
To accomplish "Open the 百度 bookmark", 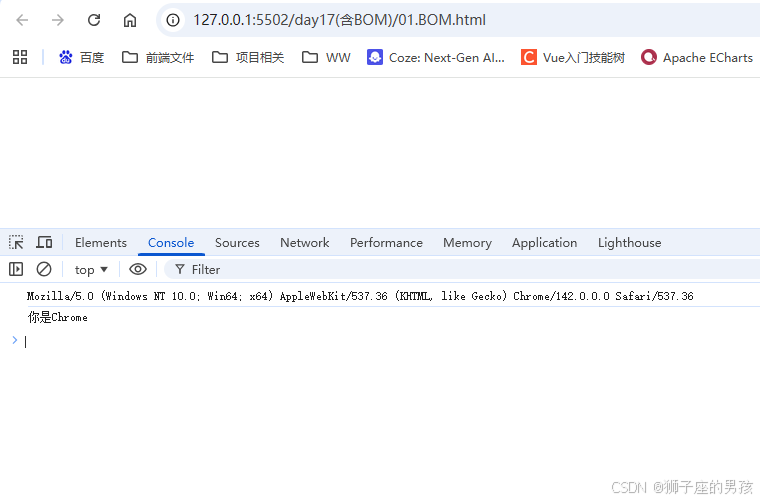I will point(81,58).
